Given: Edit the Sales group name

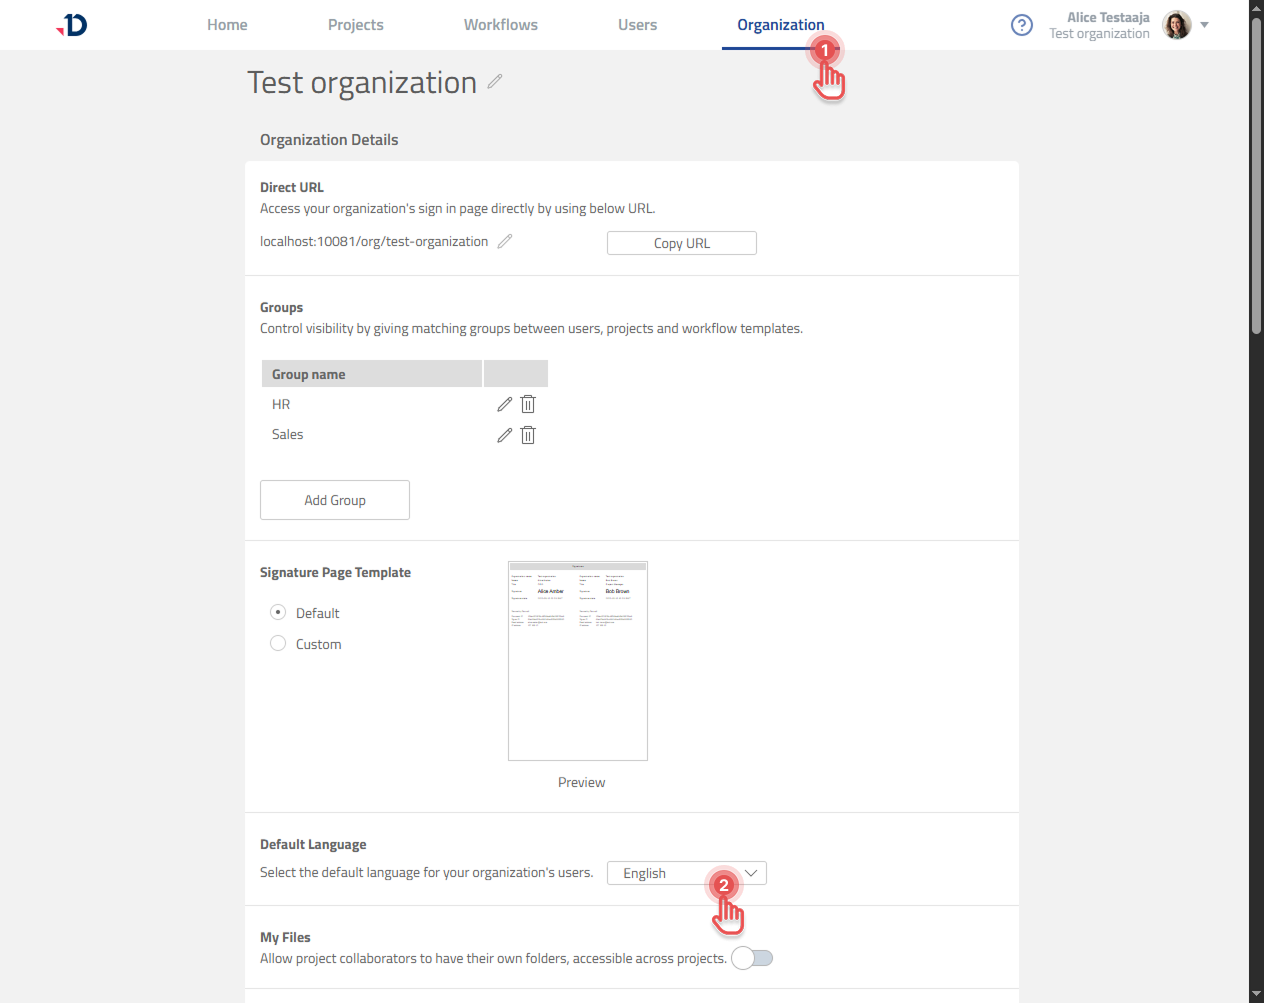Looking at the screenshot, I should 504,435.
